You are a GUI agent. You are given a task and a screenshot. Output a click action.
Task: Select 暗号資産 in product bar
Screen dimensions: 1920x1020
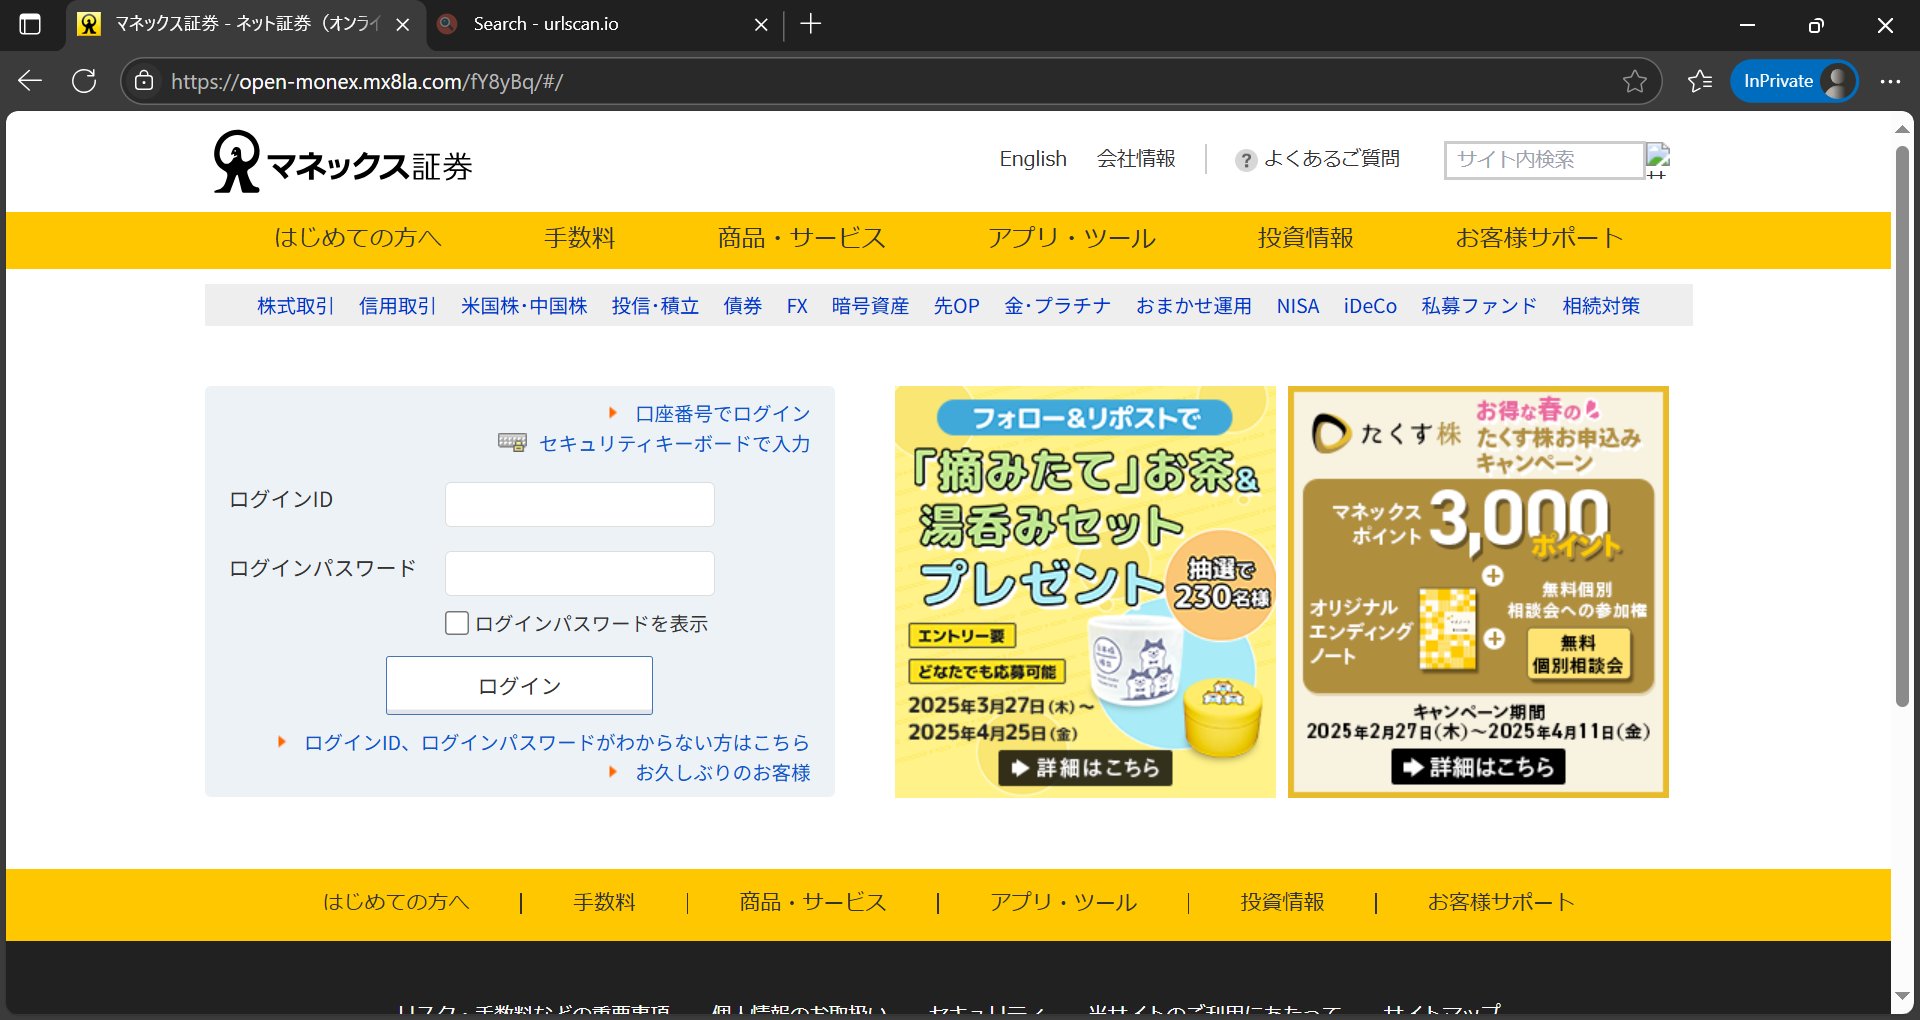pyautogui.click(x=870, y=306)
